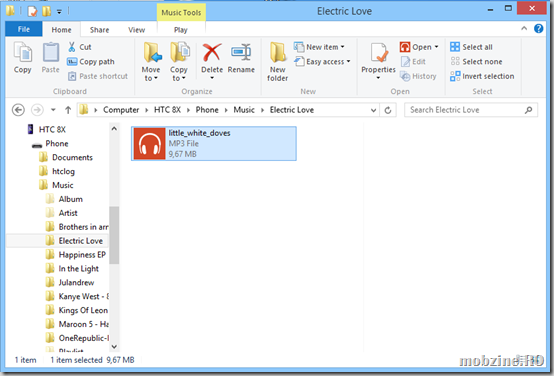Refresh the current folder
Image resolution: width=554 pixels, height=376 pixels.
pos(388,110)
